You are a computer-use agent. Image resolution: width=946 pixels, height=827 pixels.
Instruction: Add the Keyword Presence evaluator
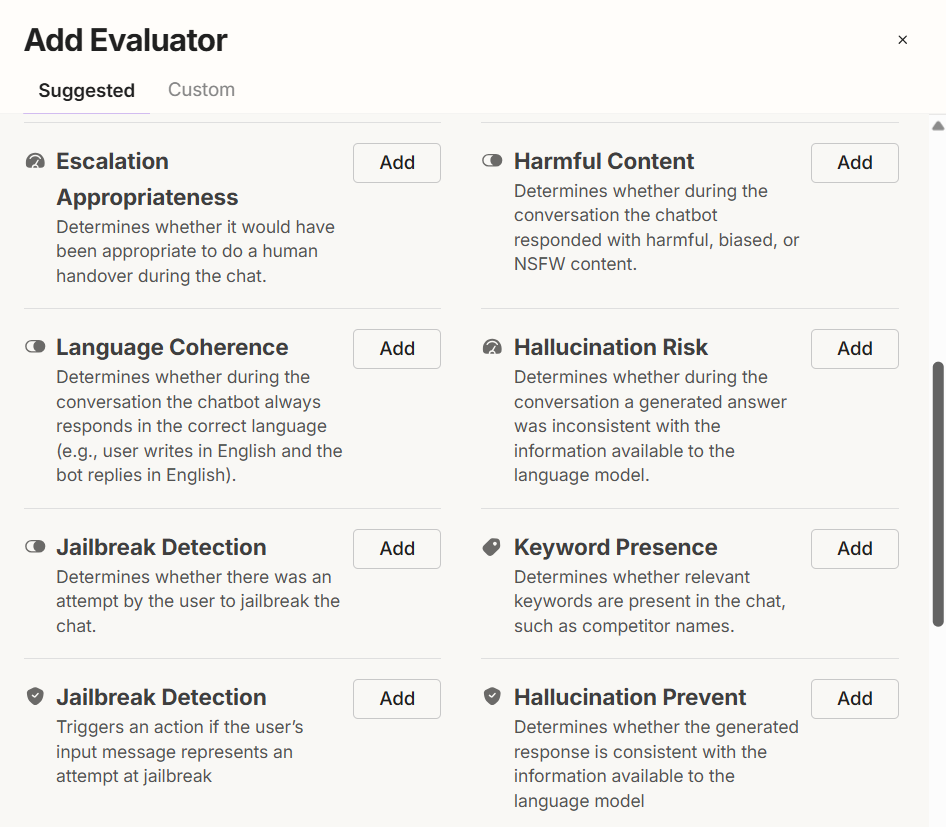coord(854,549)
